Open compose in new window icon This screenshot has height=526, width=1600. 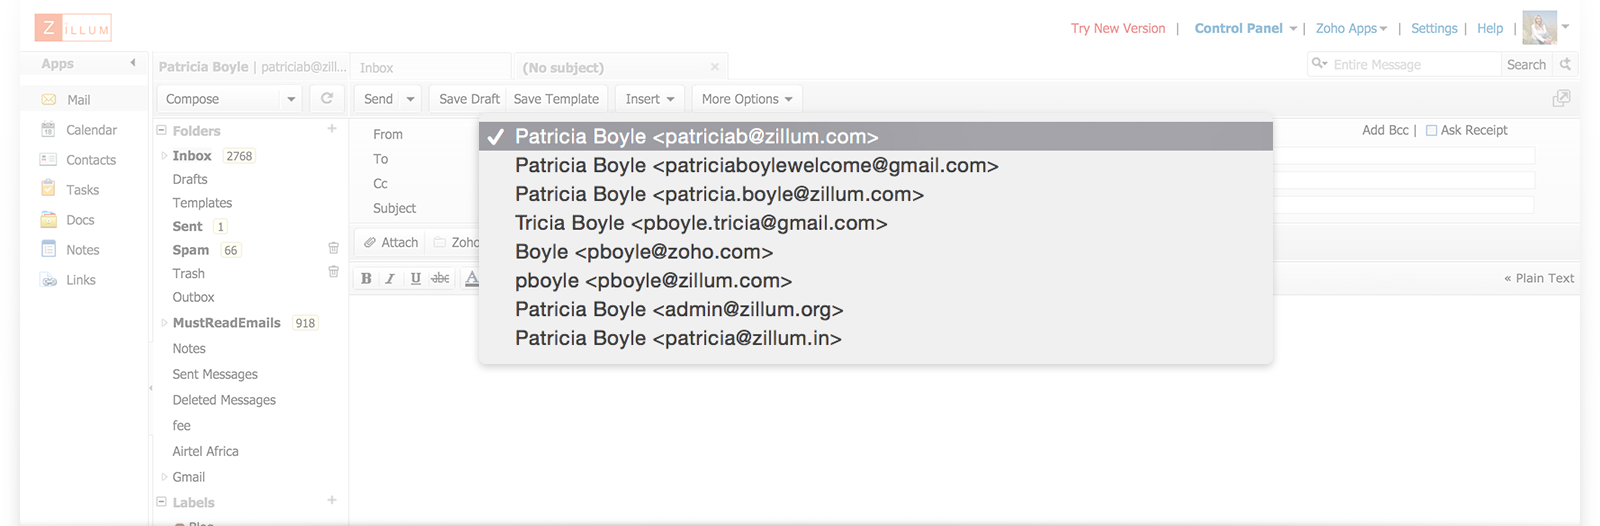click(x=1560, y=98)
